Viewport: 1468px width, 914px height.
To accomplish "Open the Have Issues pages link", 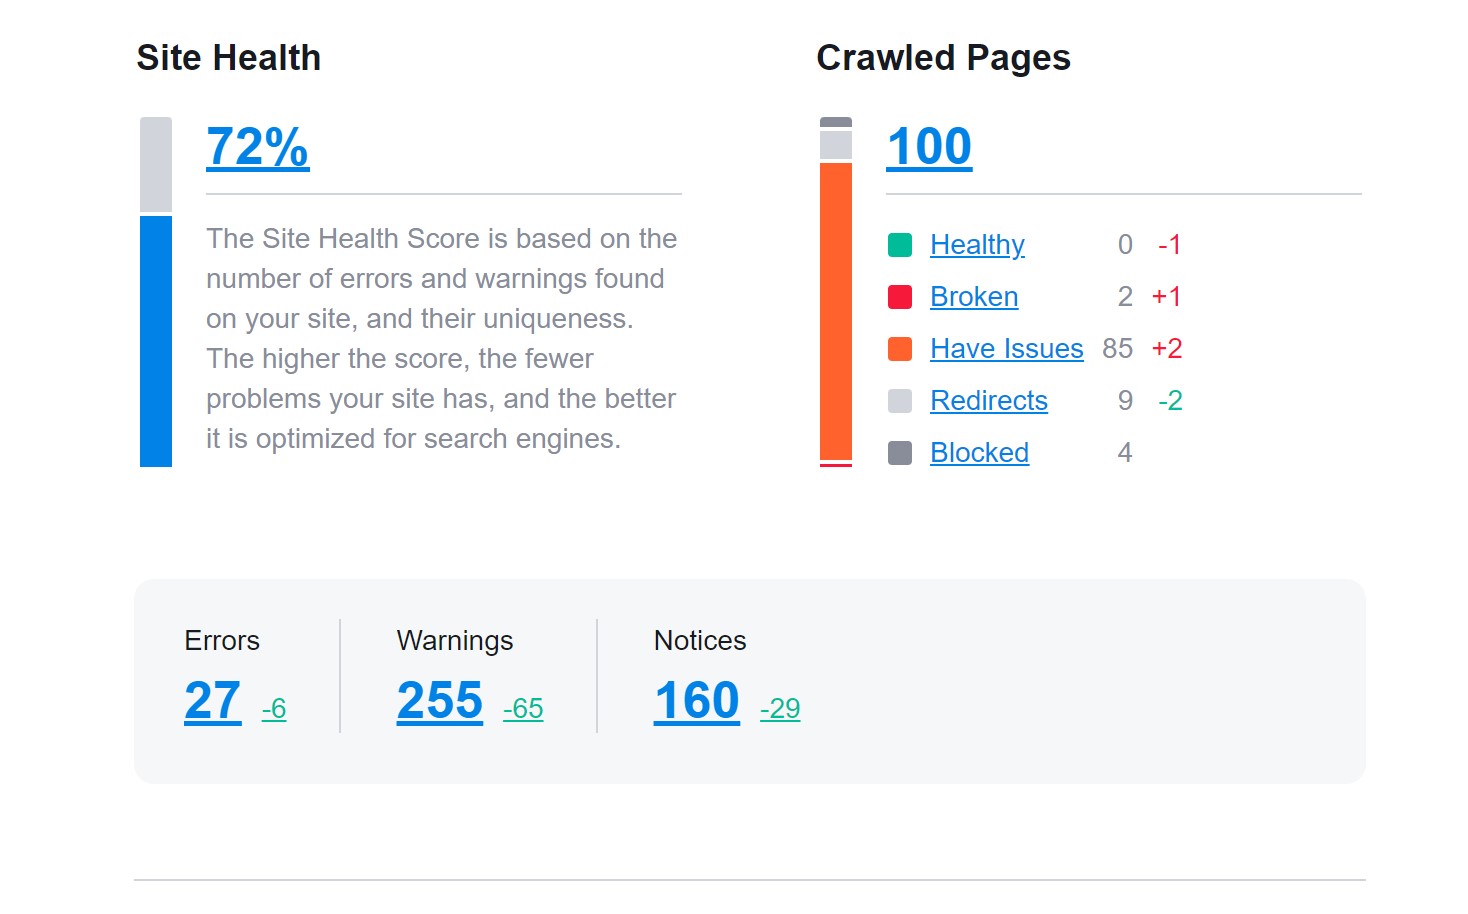I will (1007, 349).
